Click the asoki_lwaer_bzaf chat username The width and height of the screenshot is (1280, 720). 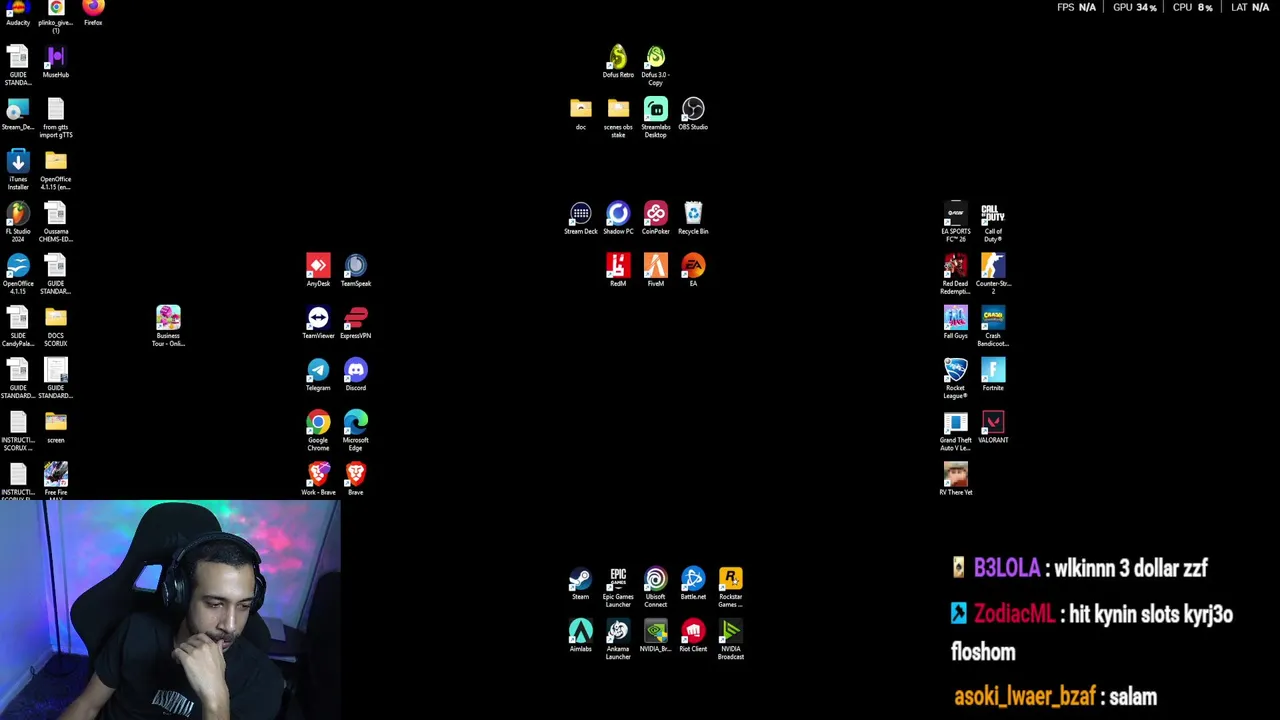(x=1024, y=697)
